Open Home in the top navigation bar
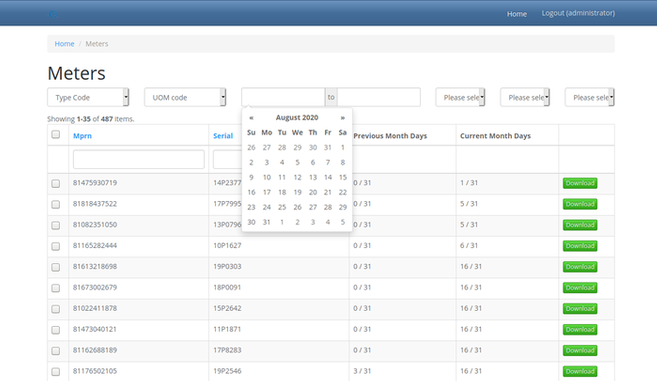Viewport: 657px width, 381px height. pyautogui.click(x=517, y=14)
